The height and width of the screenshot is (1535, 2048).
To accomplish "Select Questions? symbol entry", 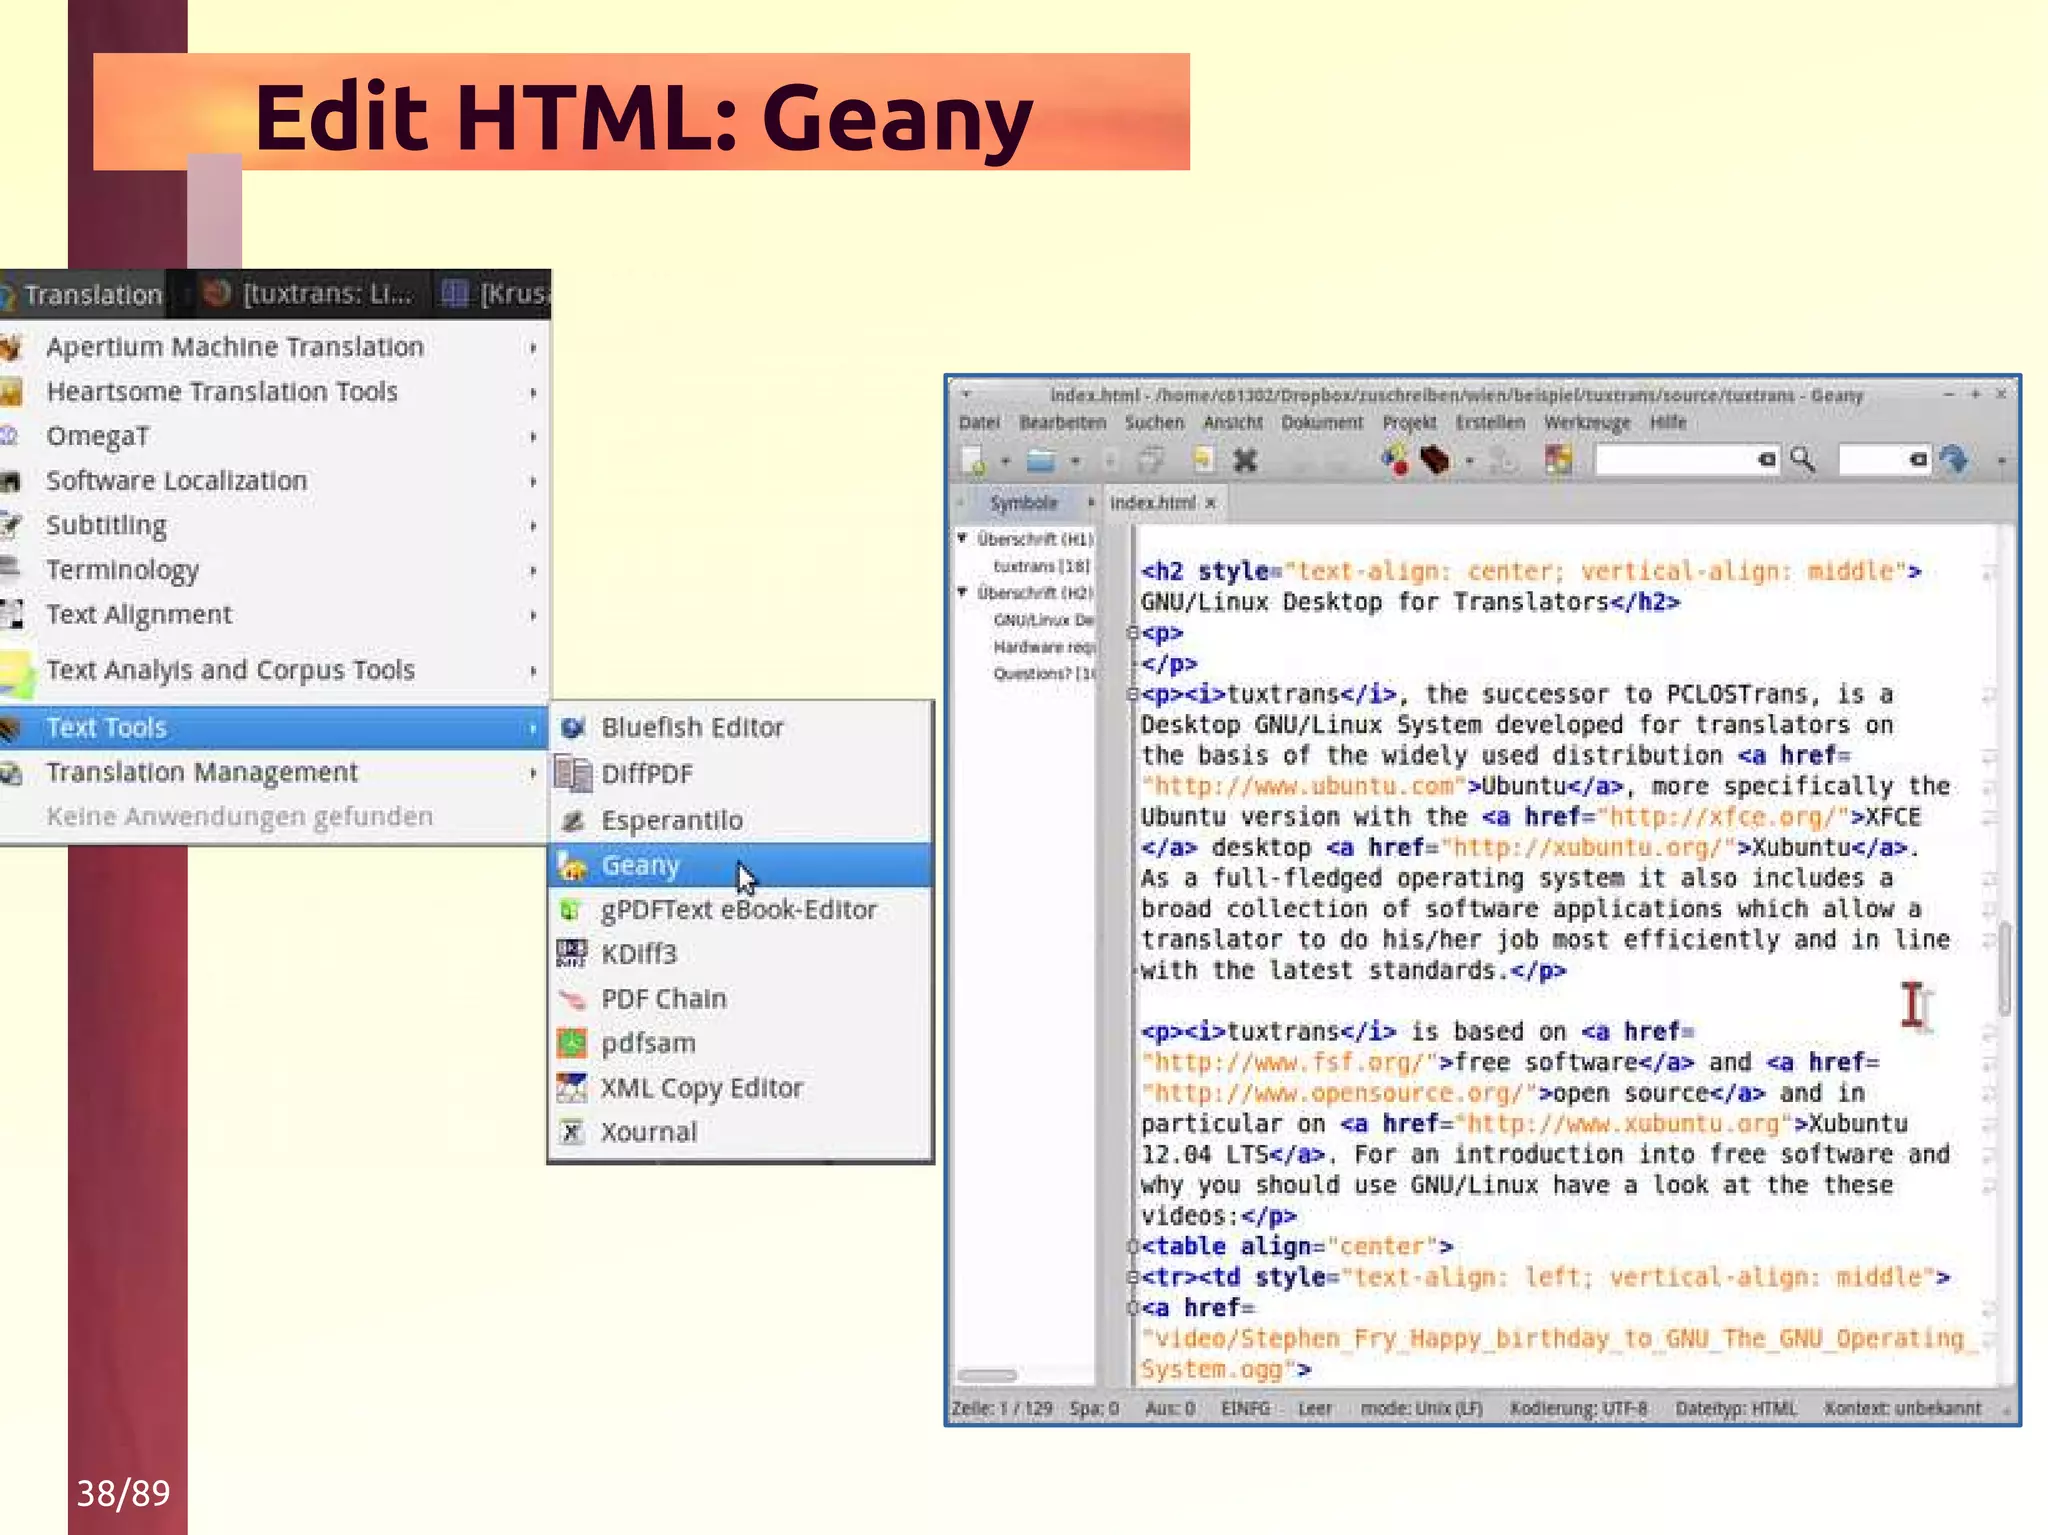I will tap(1044, 673).
